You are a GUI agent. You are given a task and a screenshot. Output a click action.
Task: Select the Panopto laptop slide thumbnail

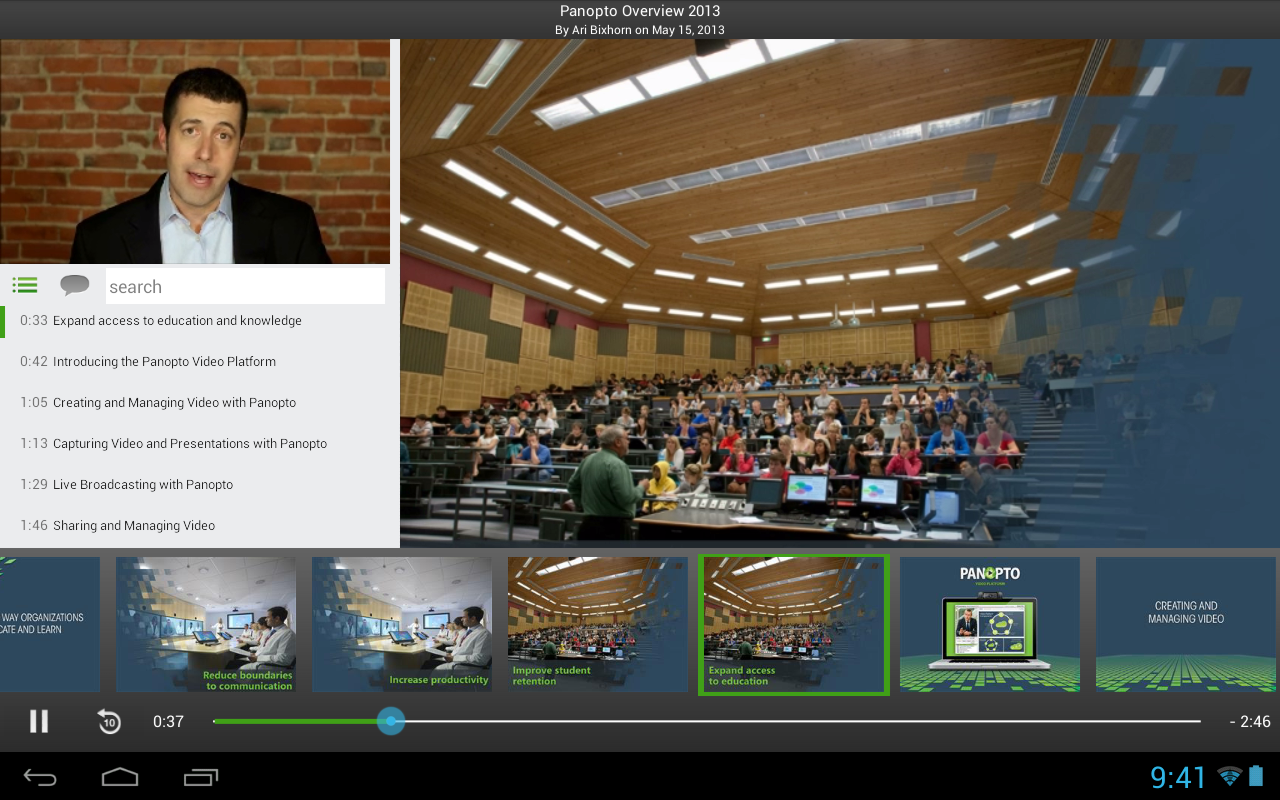point(989,625)
